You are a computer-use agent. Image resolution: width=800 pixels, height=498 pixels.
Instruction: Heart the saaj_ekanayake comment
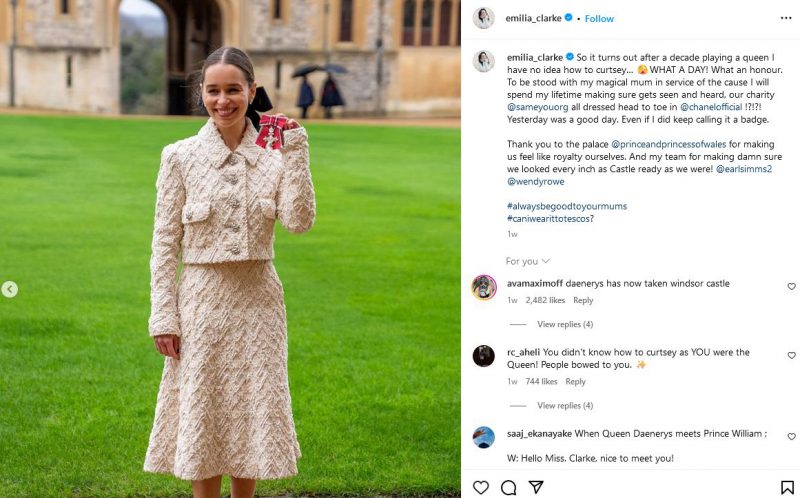point(791,437)
